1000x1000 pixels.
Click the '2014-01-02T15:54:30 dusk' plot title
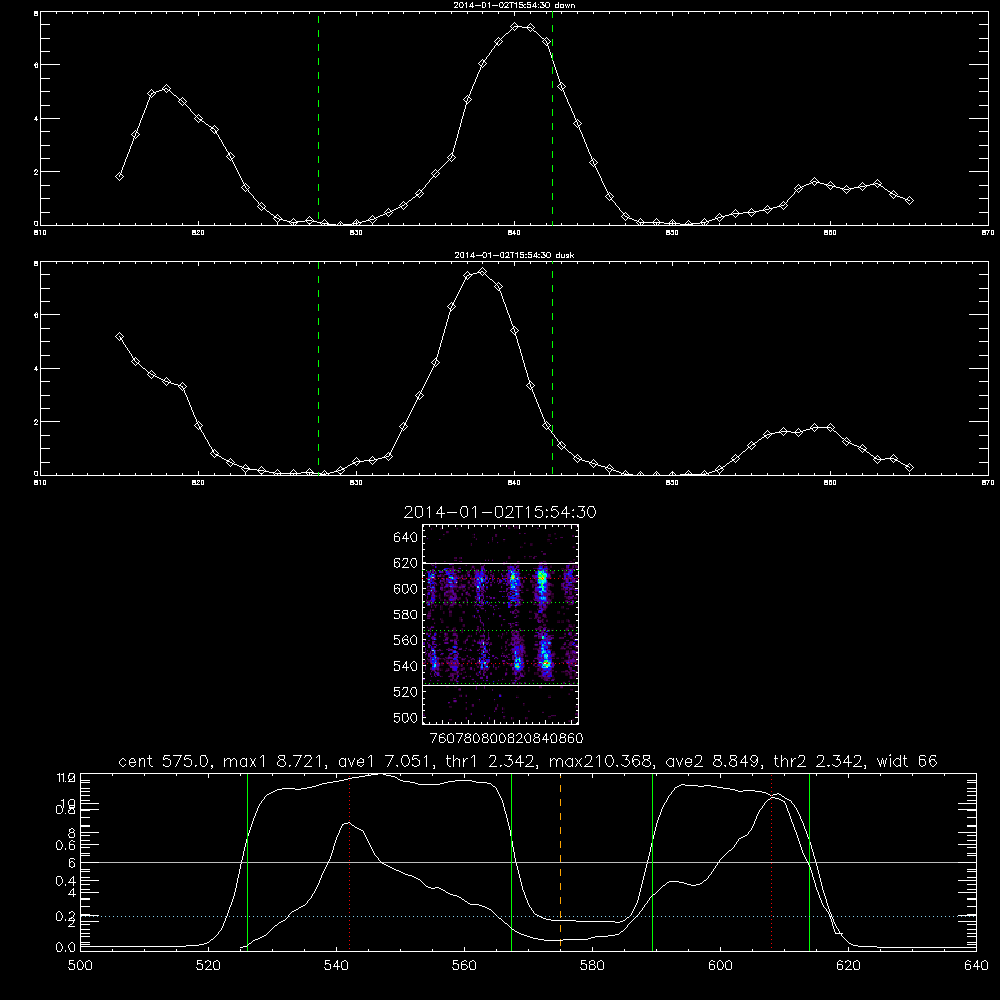pyautogui.click(x=514, y=255)
